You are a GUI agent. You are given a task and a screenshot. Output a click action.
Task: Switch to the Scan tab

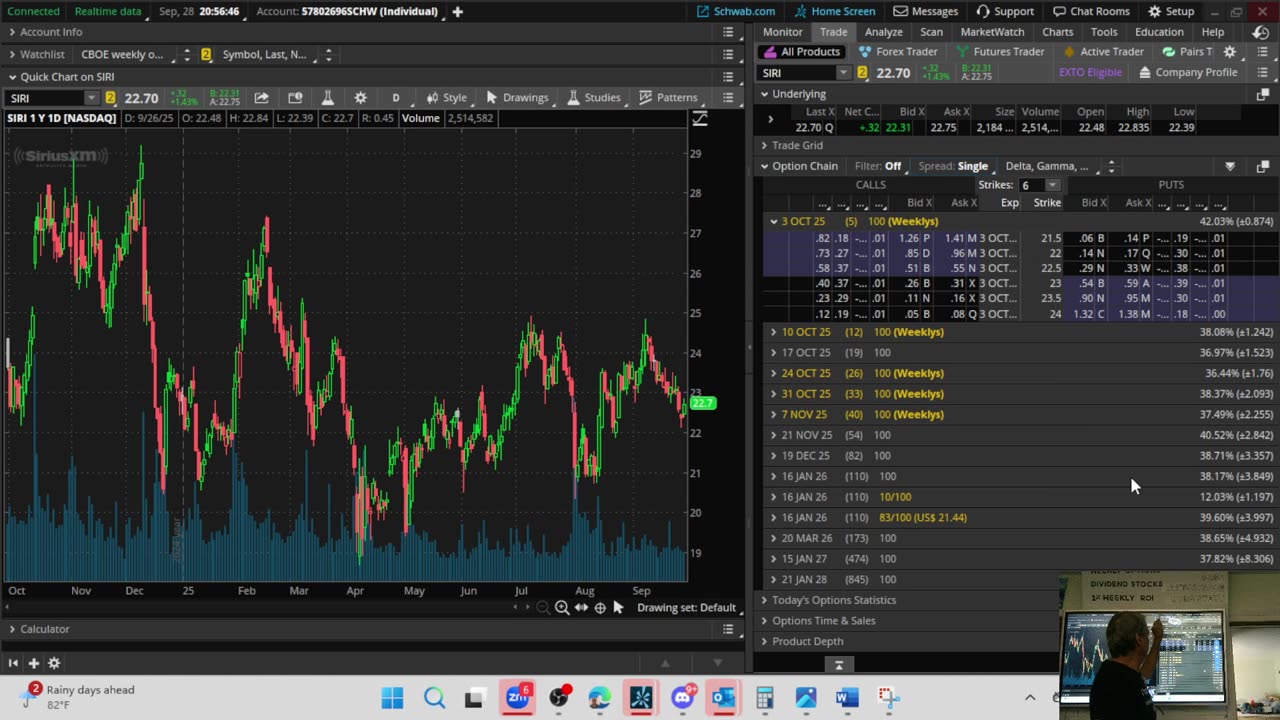(x=931, y=32)
